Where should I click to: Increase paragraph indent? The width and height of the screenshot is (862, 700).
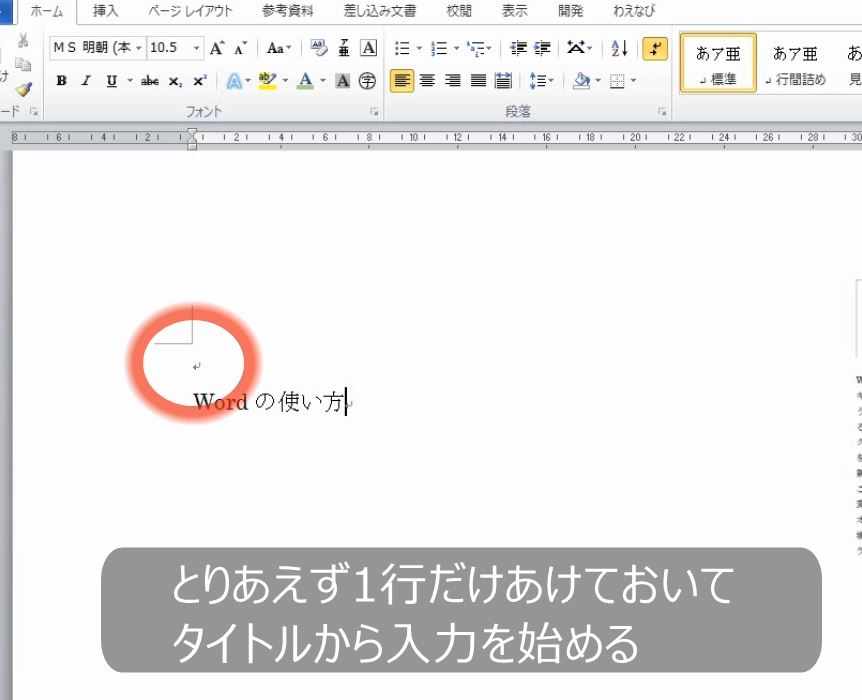(x=542, y=48)
